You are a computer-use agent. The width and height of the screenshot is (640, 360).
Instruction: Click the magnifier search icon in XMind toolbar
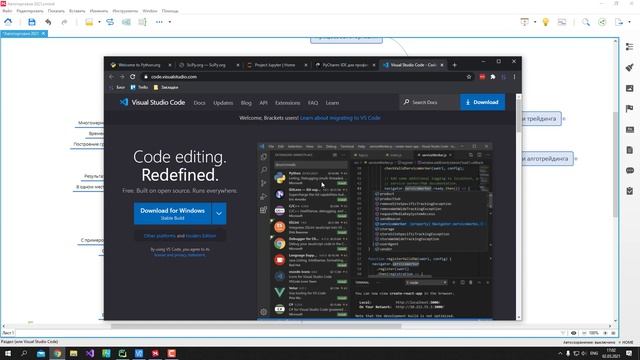click(586, 22)
